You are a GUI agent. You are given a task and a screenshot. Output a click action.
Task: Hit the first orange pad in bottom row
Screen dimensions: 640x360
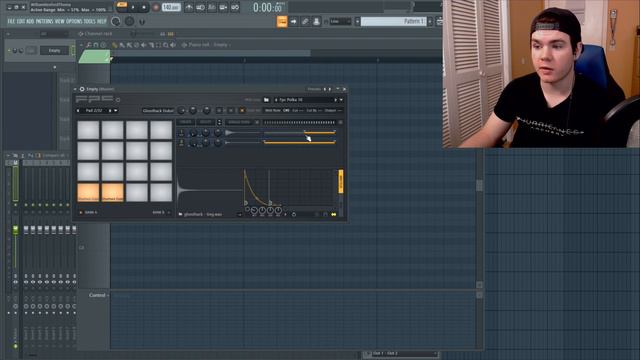point(88,192)
